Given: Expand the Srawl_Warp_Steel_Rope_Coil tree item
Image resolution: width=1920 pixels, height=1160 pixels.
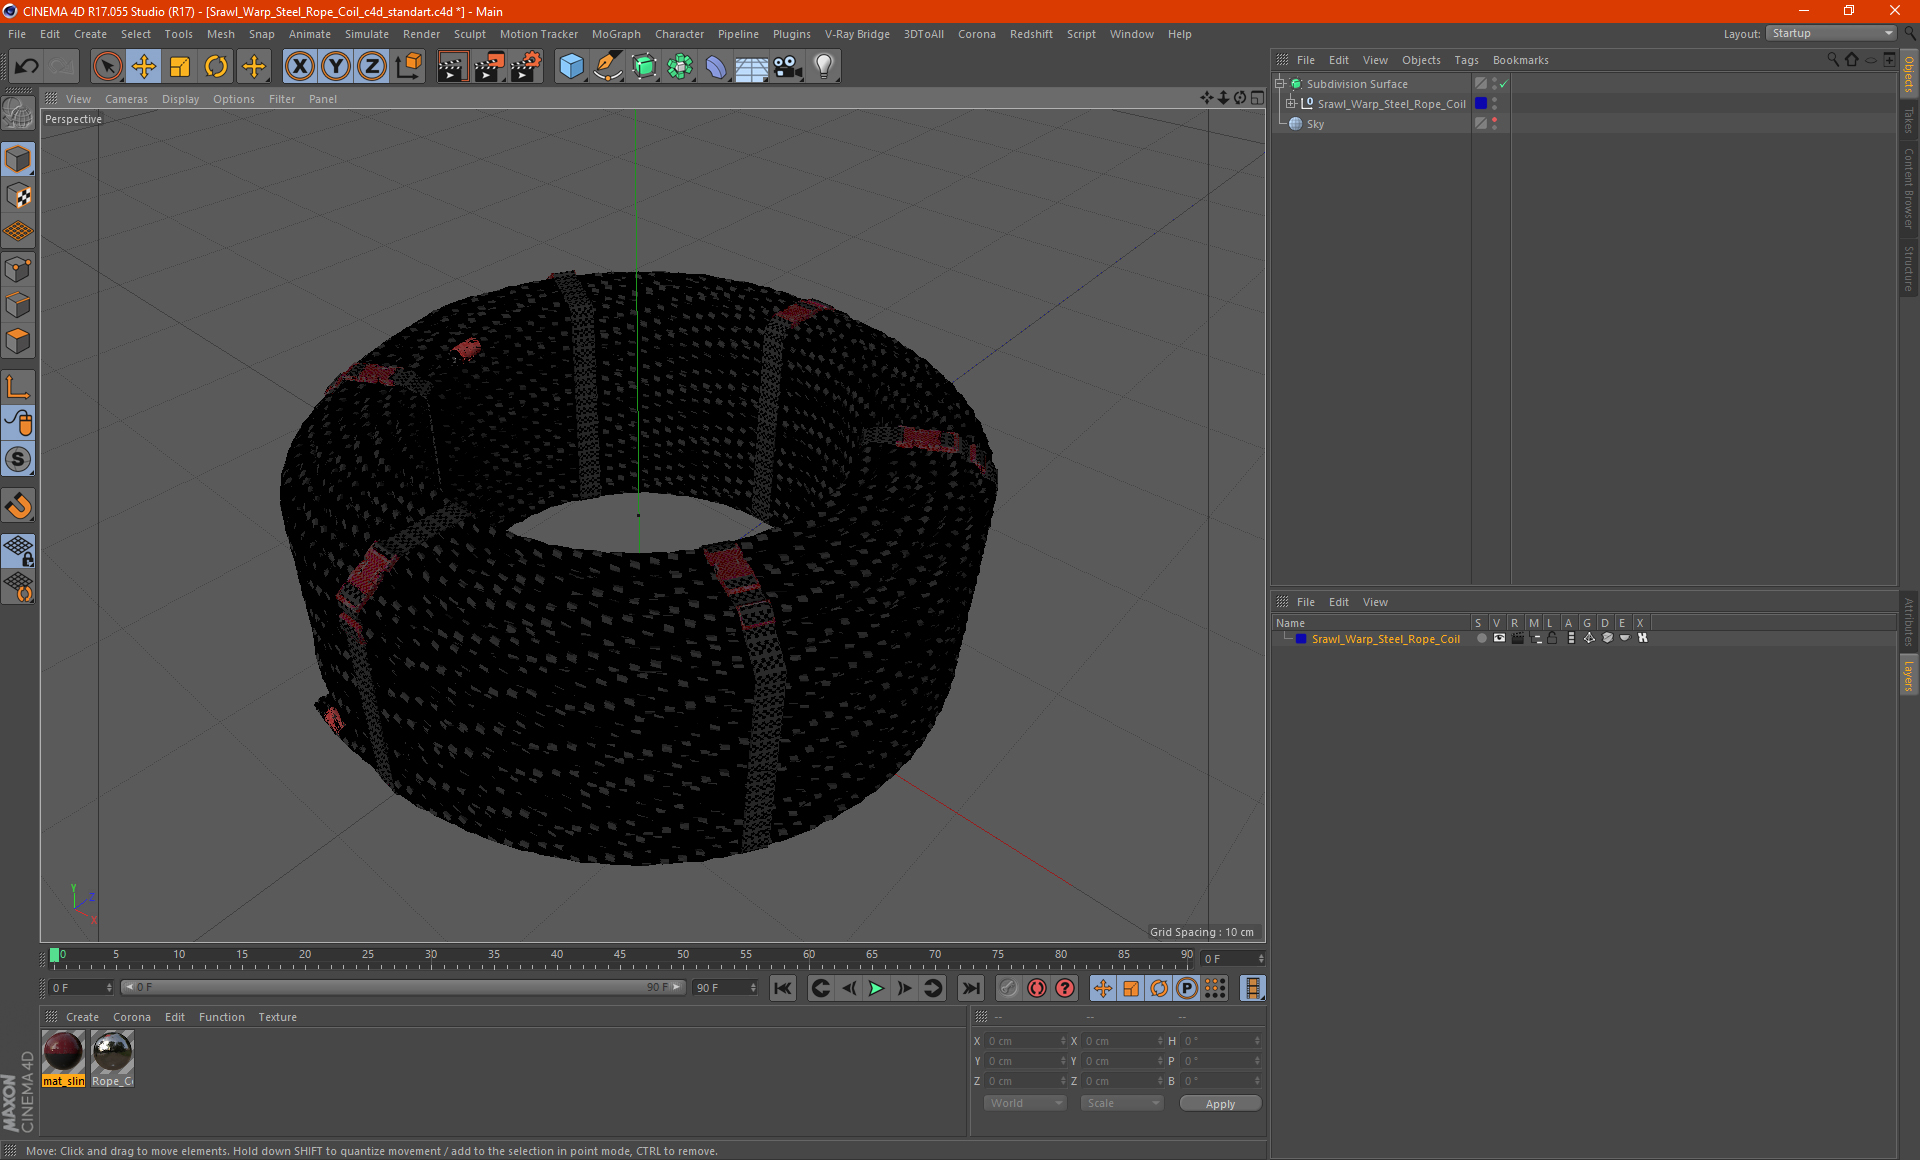Looking at the screenshot, I should (1291, 104).
